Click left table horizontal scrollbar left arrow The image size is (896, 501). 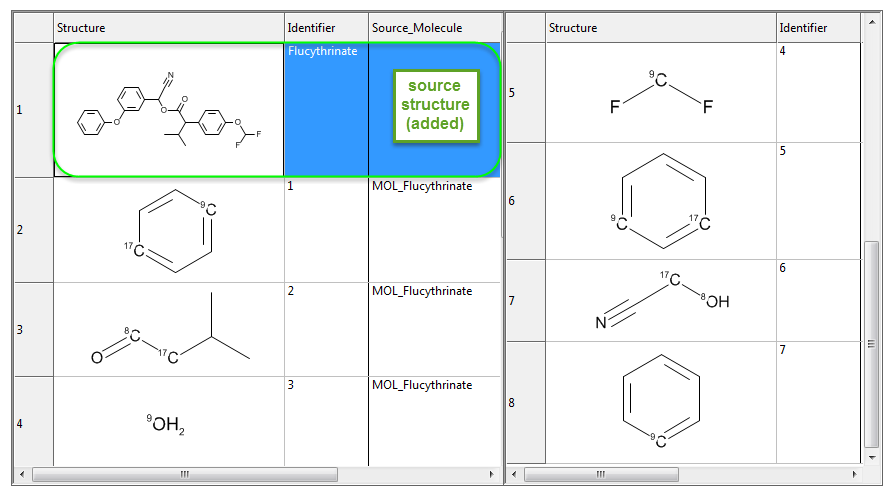pos(22,474)
